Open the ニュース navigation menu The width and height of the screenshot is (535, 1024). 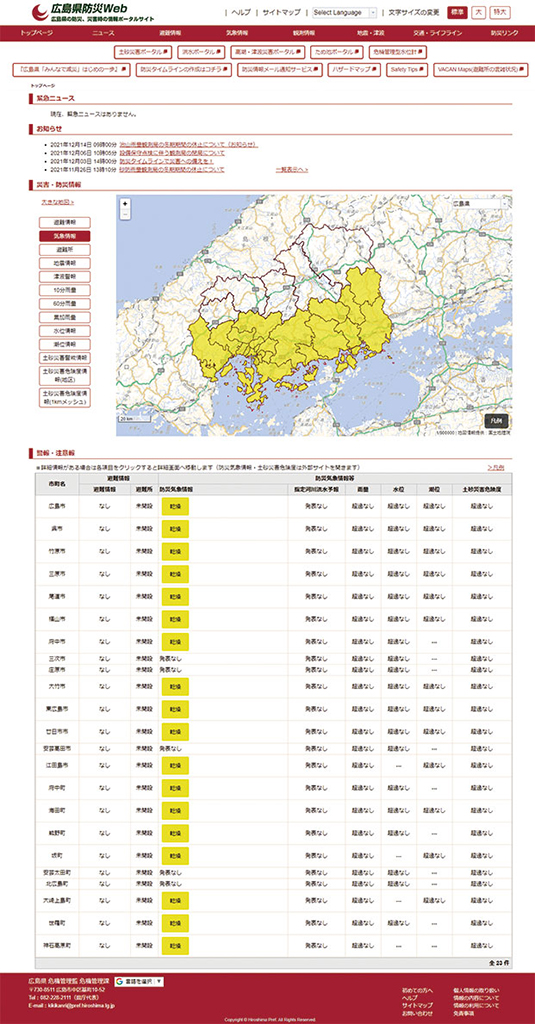[x=103, y=33]
